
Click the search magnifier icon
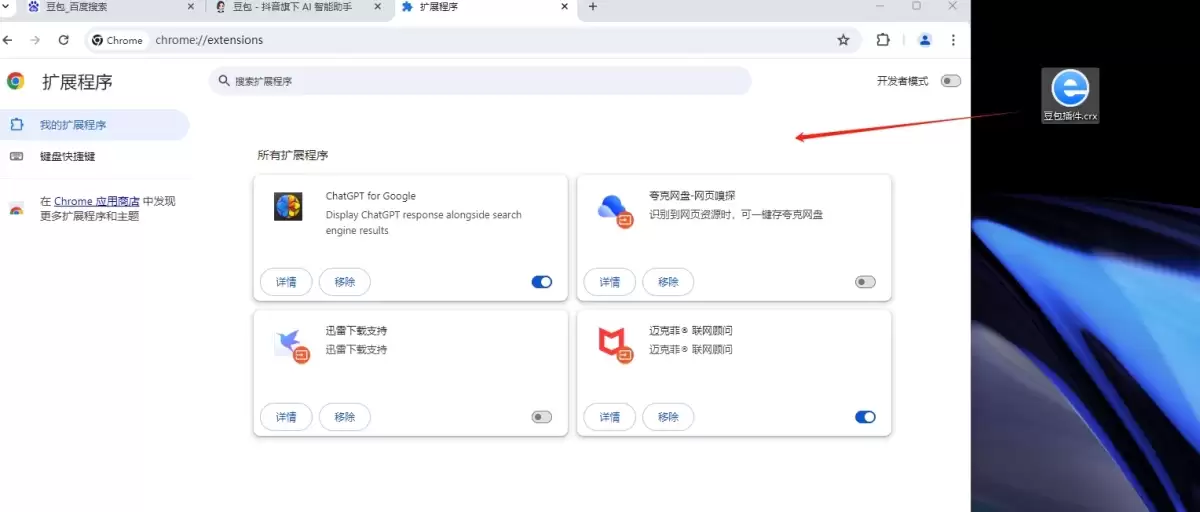click(223, 81)
